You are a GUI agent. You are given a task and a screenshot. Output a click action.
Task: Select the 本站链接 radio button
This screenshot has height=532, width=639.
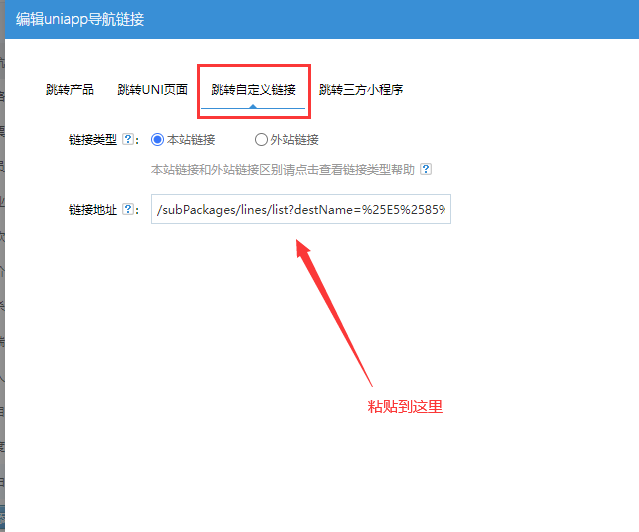pos(157,140)
